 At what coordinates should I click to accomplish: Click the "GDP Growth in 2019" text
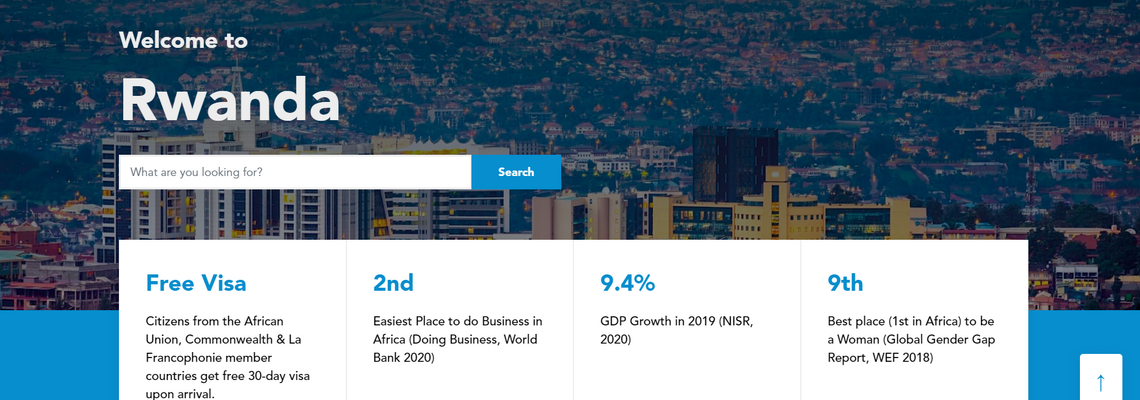[x=676, y=330]
